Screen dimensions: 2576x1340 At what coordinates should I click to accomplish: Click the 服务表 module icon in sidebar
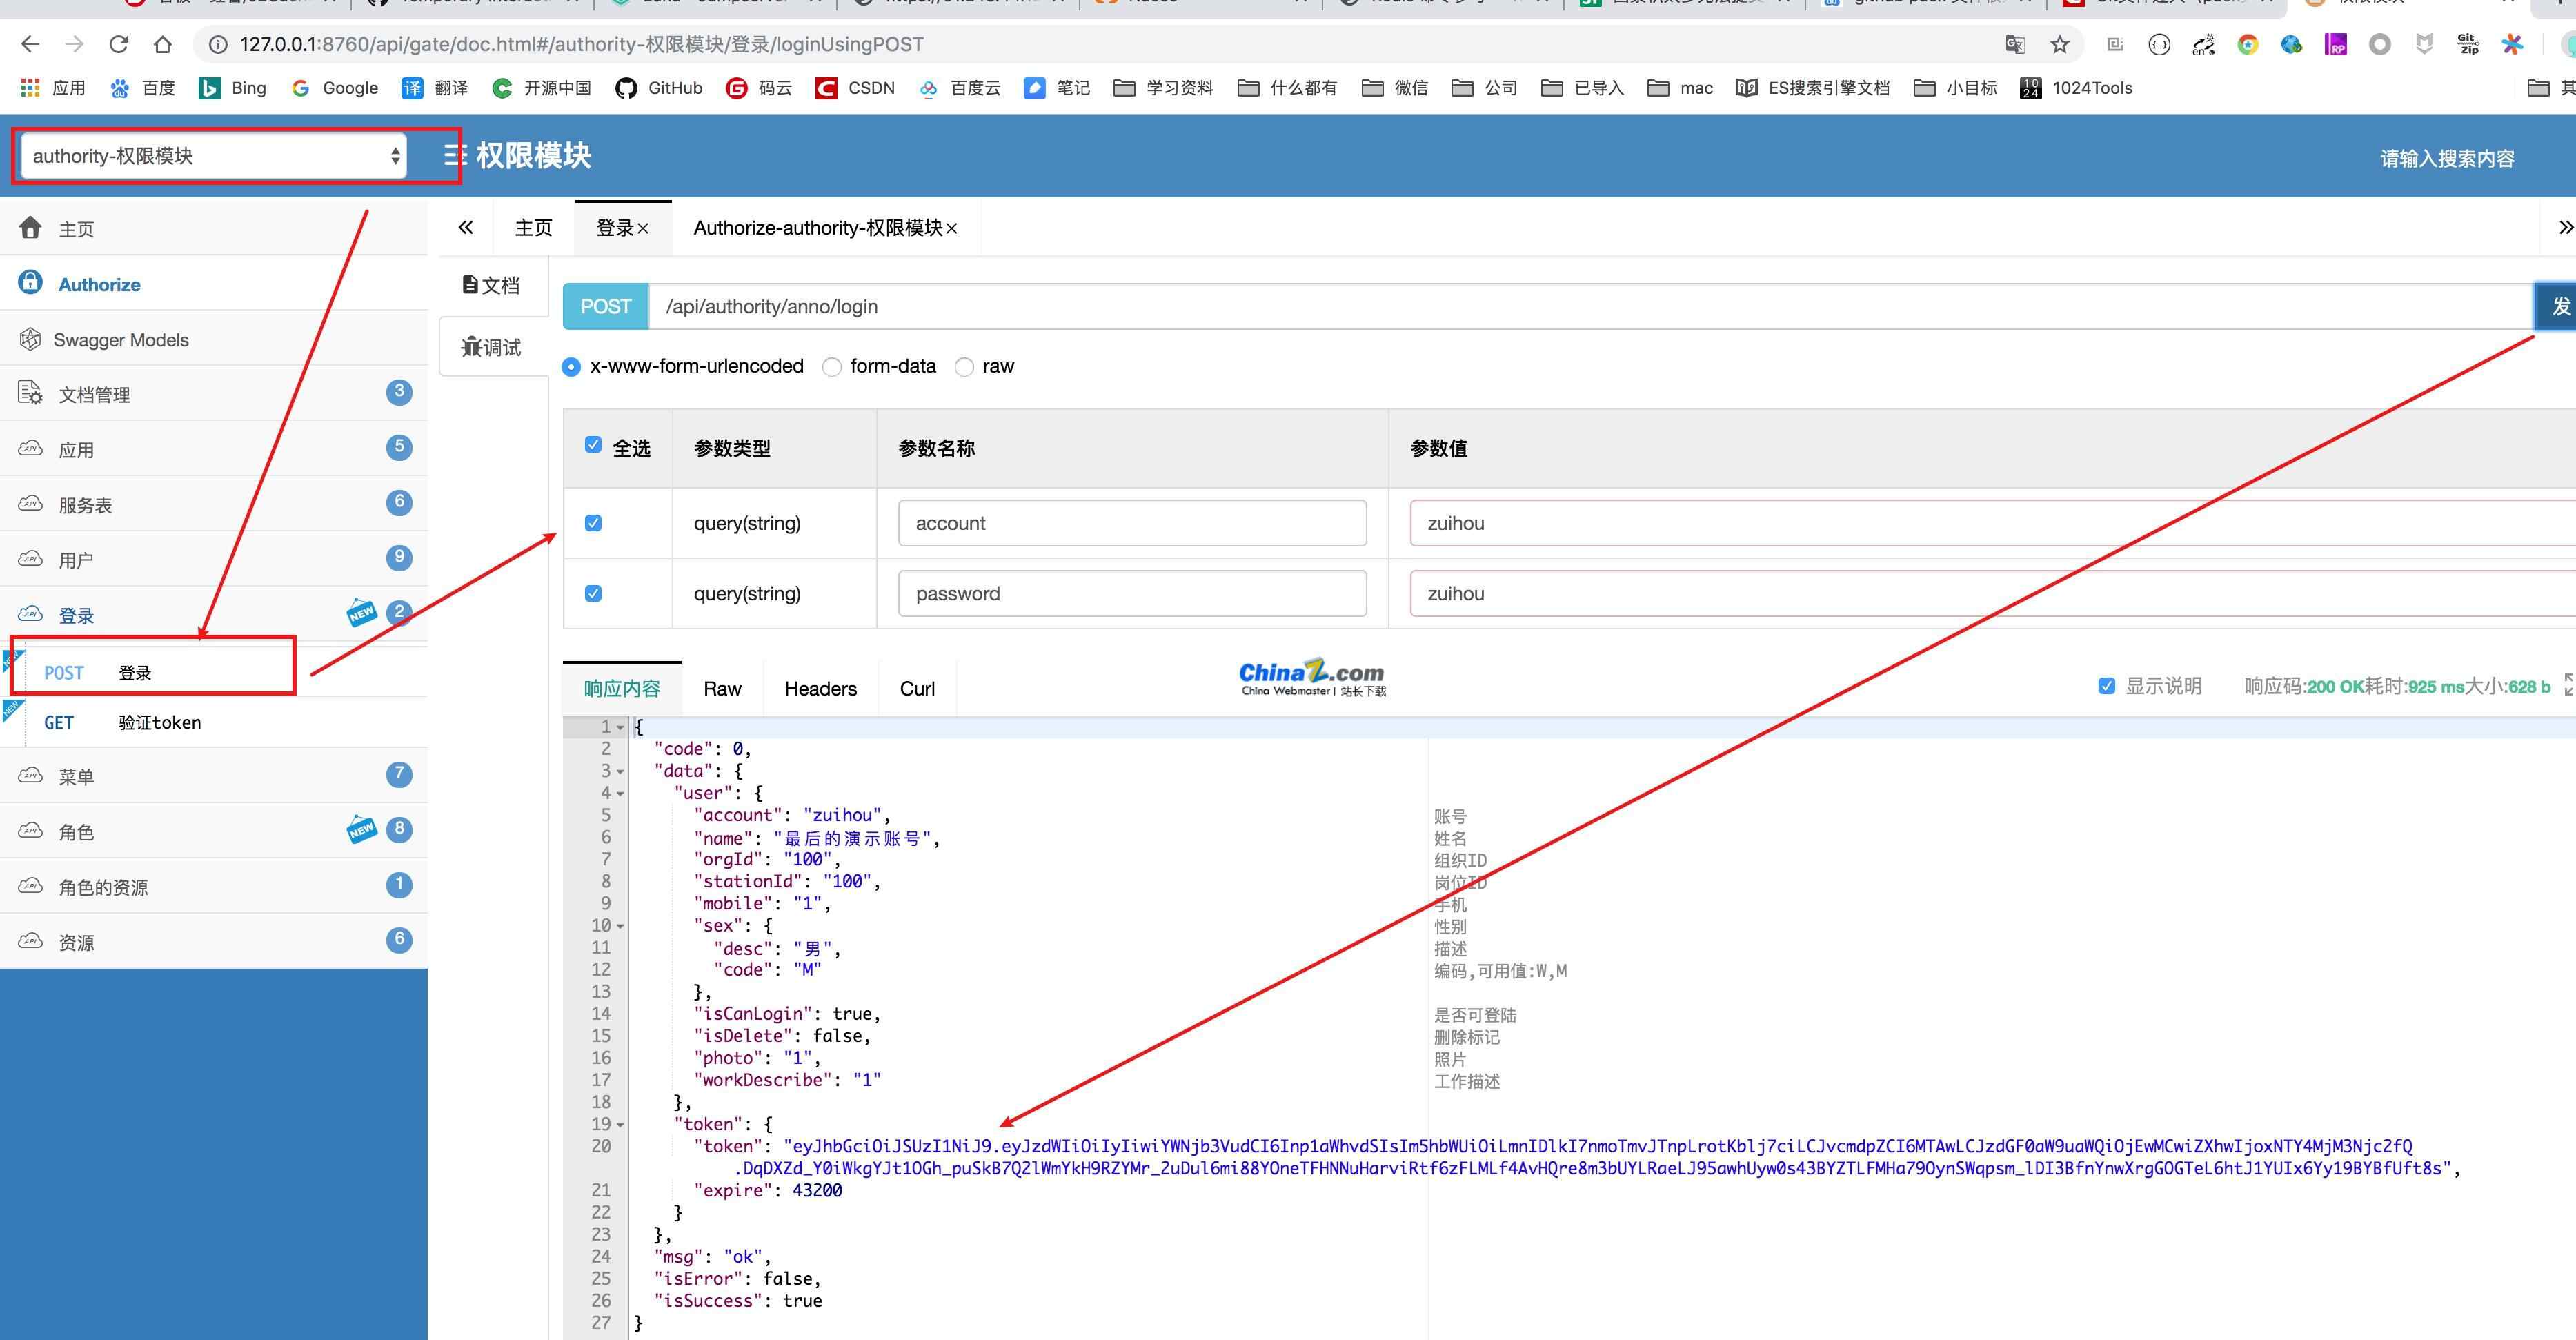[34, 504]
